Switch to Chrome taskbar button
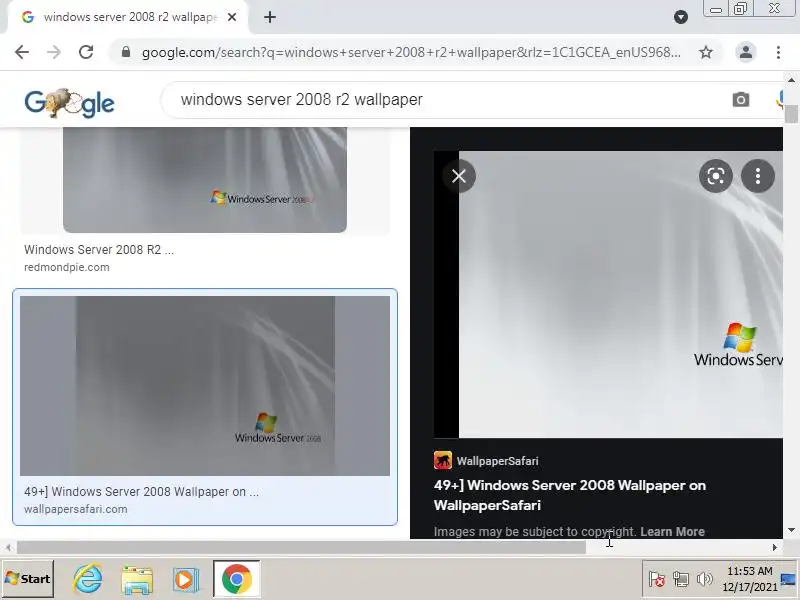Viewport: 800px width, 600px height. (237, 579)
